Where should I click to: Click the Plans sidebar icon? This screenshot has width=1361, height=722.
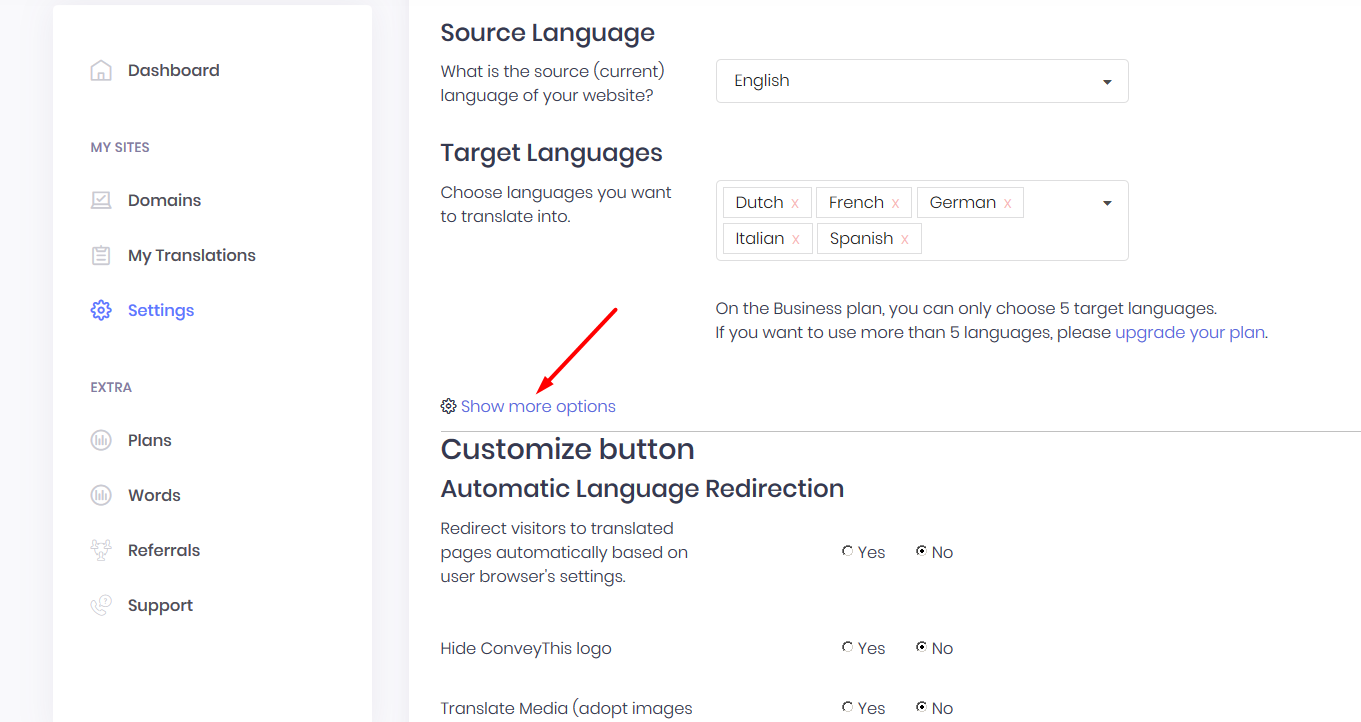tap(101, 440)
